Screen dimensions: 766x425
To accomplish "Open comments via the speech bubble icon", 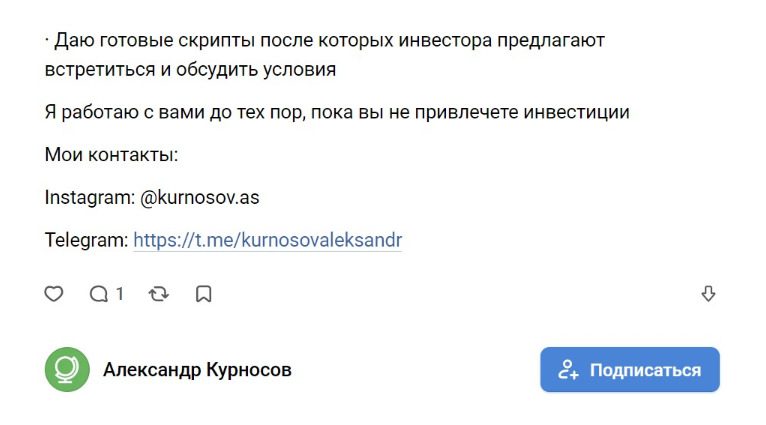I will click(x=99, y=294).
